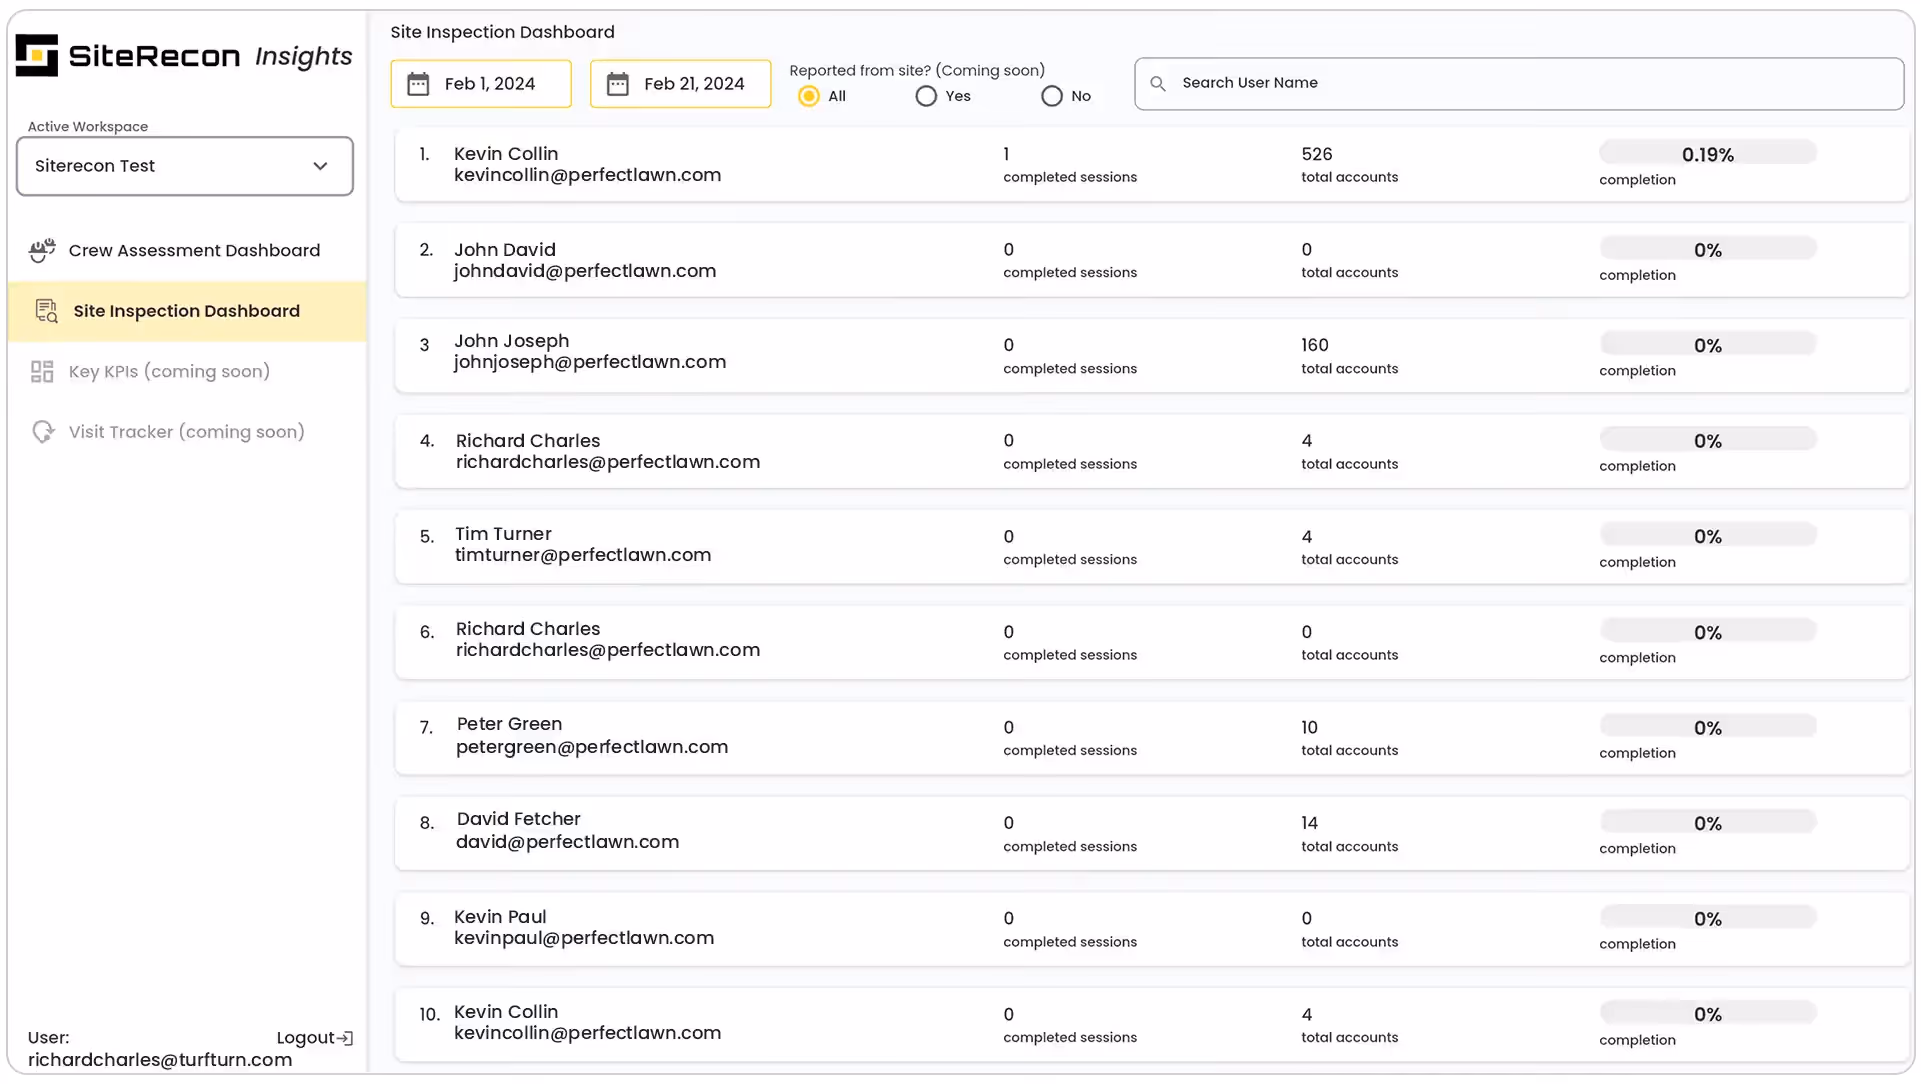
Task: Open the Key KPIs menu item
Action: pos(169,372)
